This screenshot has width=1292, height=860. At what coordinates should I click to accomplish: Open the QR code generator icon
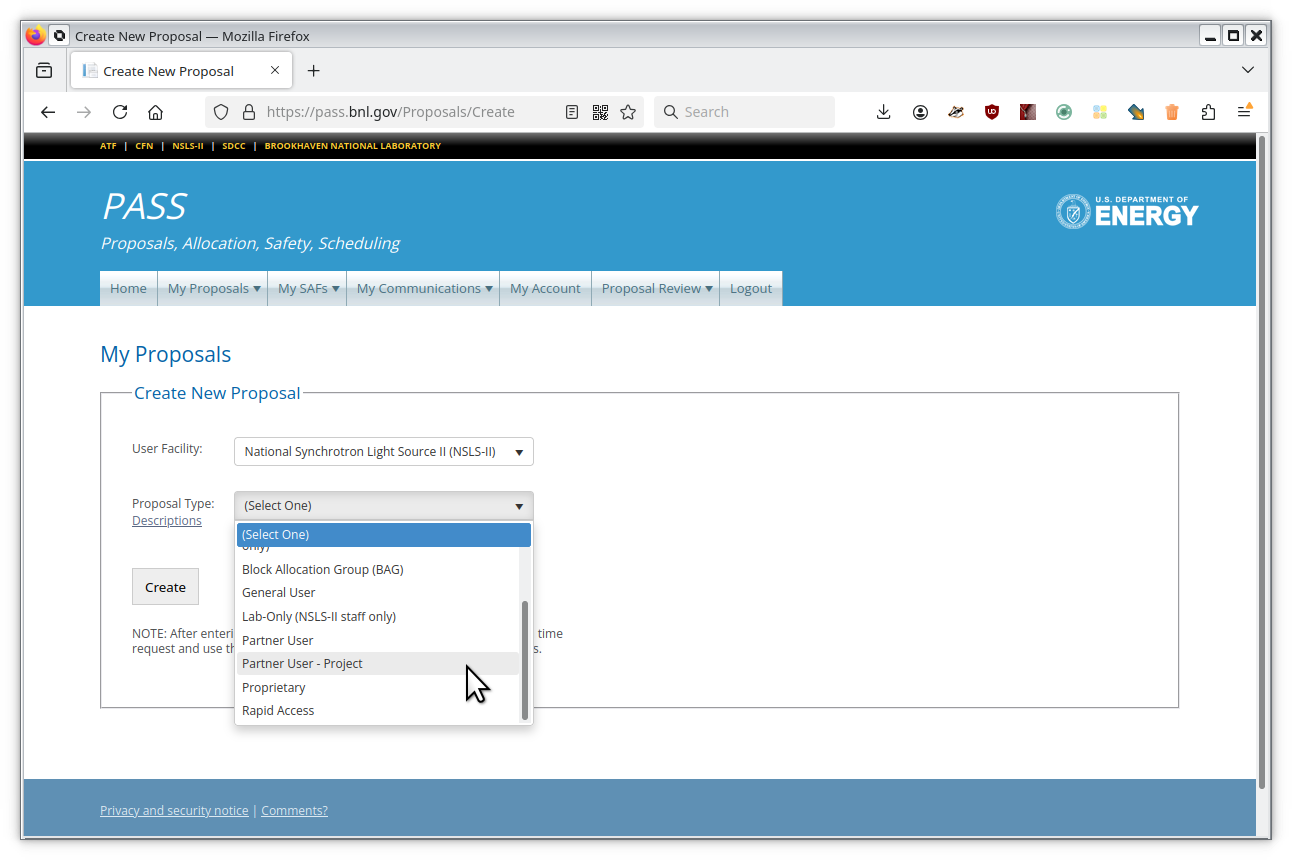point(600,112)
